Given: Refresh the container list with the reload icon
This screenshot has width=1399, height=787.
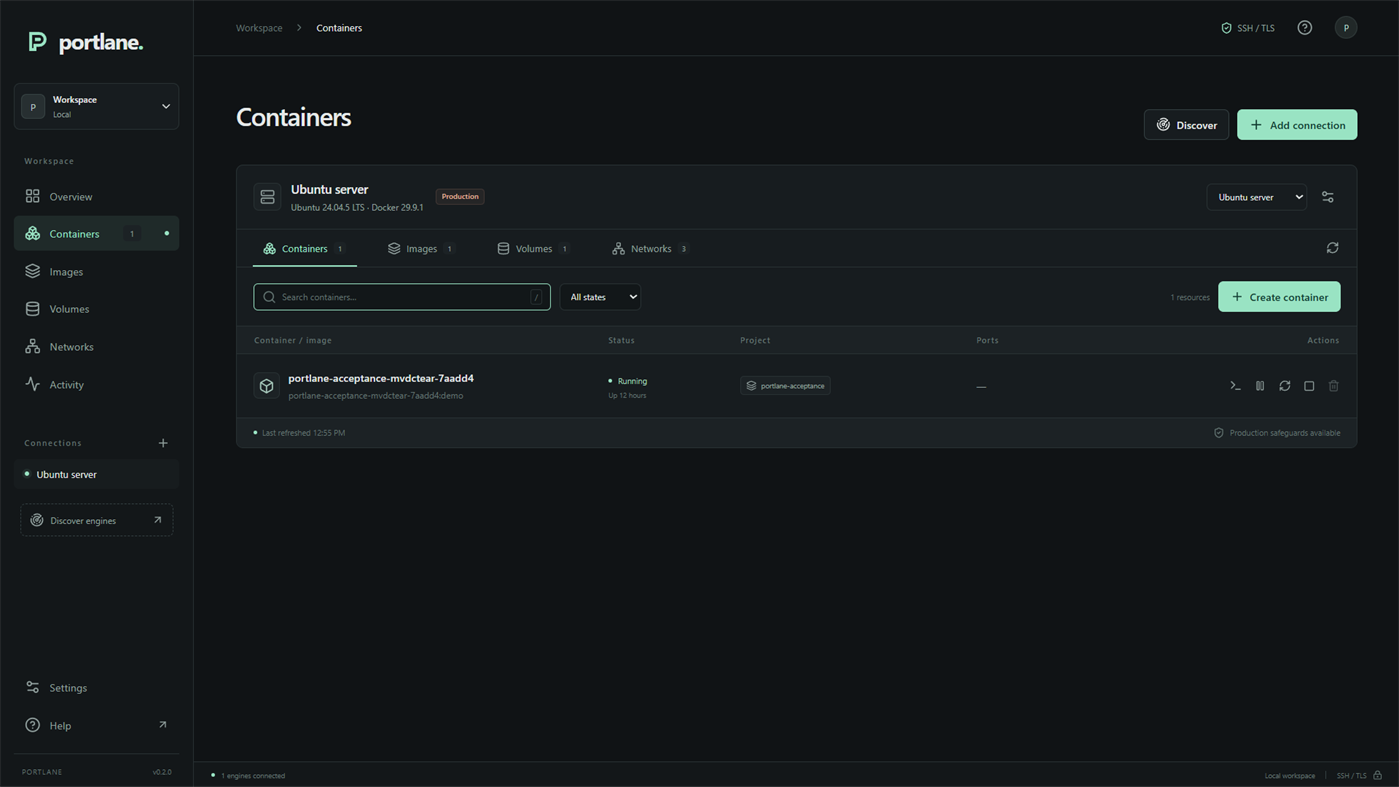Looking at the screenshot, I should tap(1332, 248).
